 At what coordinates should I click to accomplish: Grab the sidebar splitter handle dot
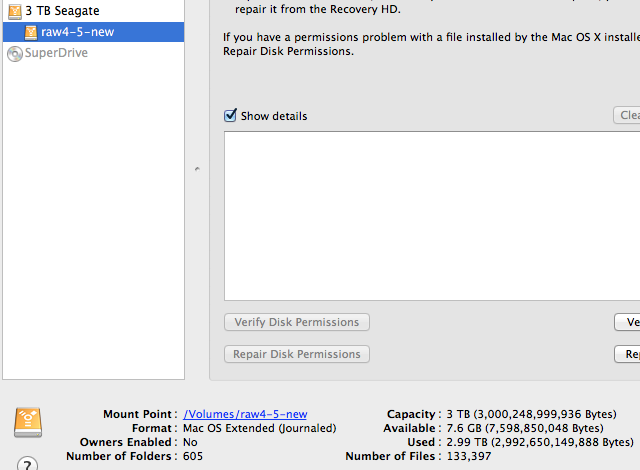197,168
